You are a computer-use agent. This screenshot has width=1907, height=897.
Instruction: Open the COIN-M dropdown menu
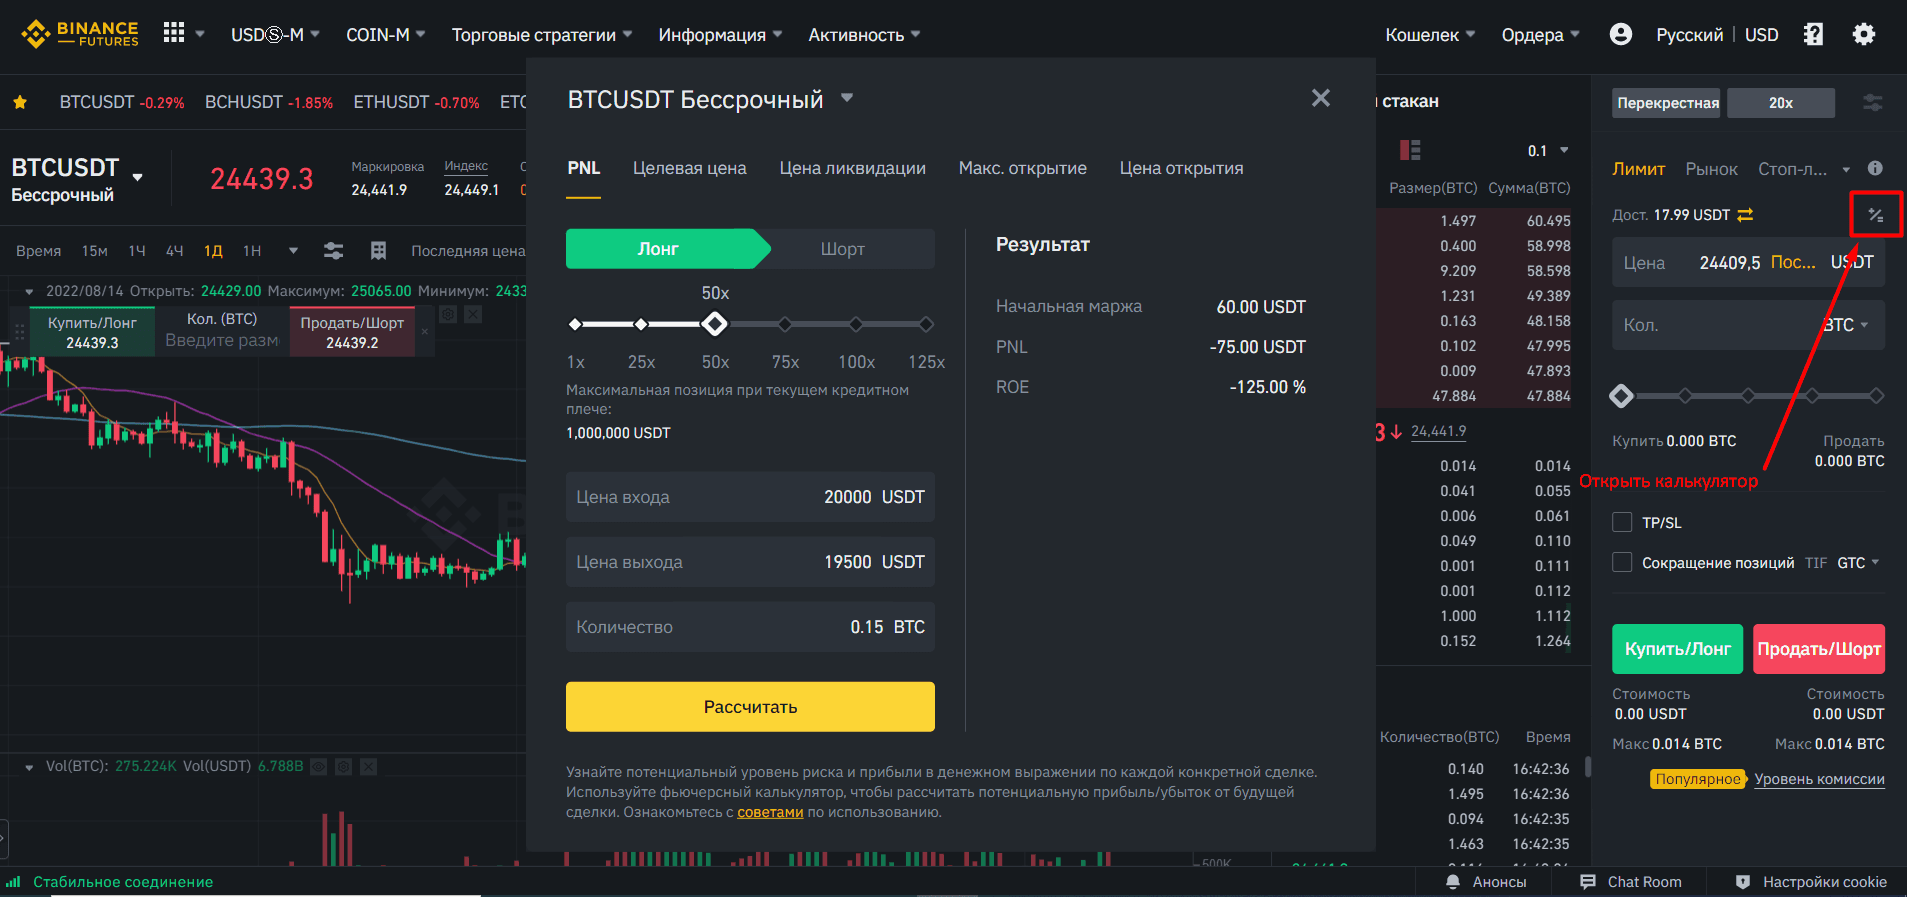click(x=386, y=34)
